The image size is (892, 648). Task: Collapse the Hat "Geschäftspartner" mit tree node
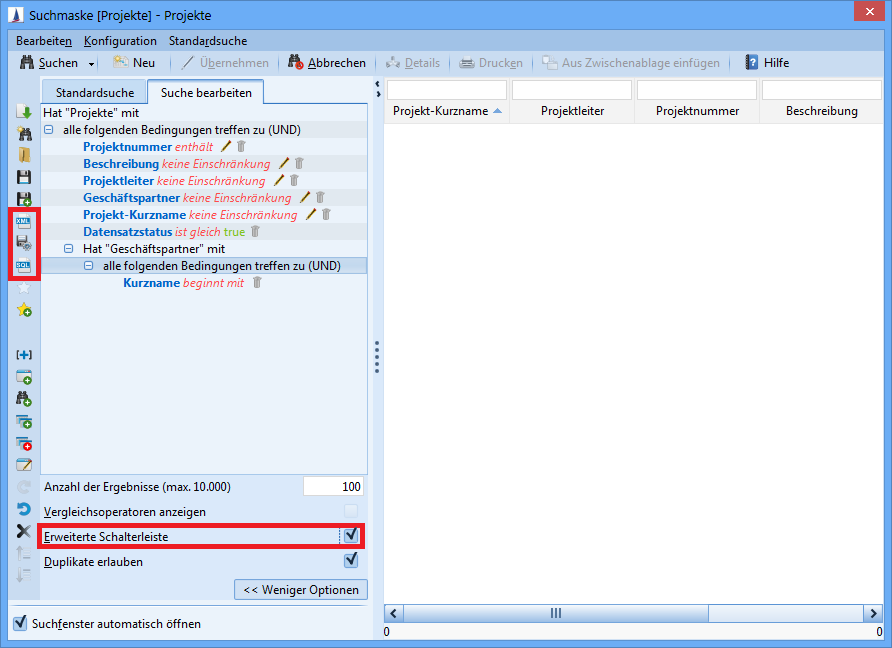click(69, 249)
